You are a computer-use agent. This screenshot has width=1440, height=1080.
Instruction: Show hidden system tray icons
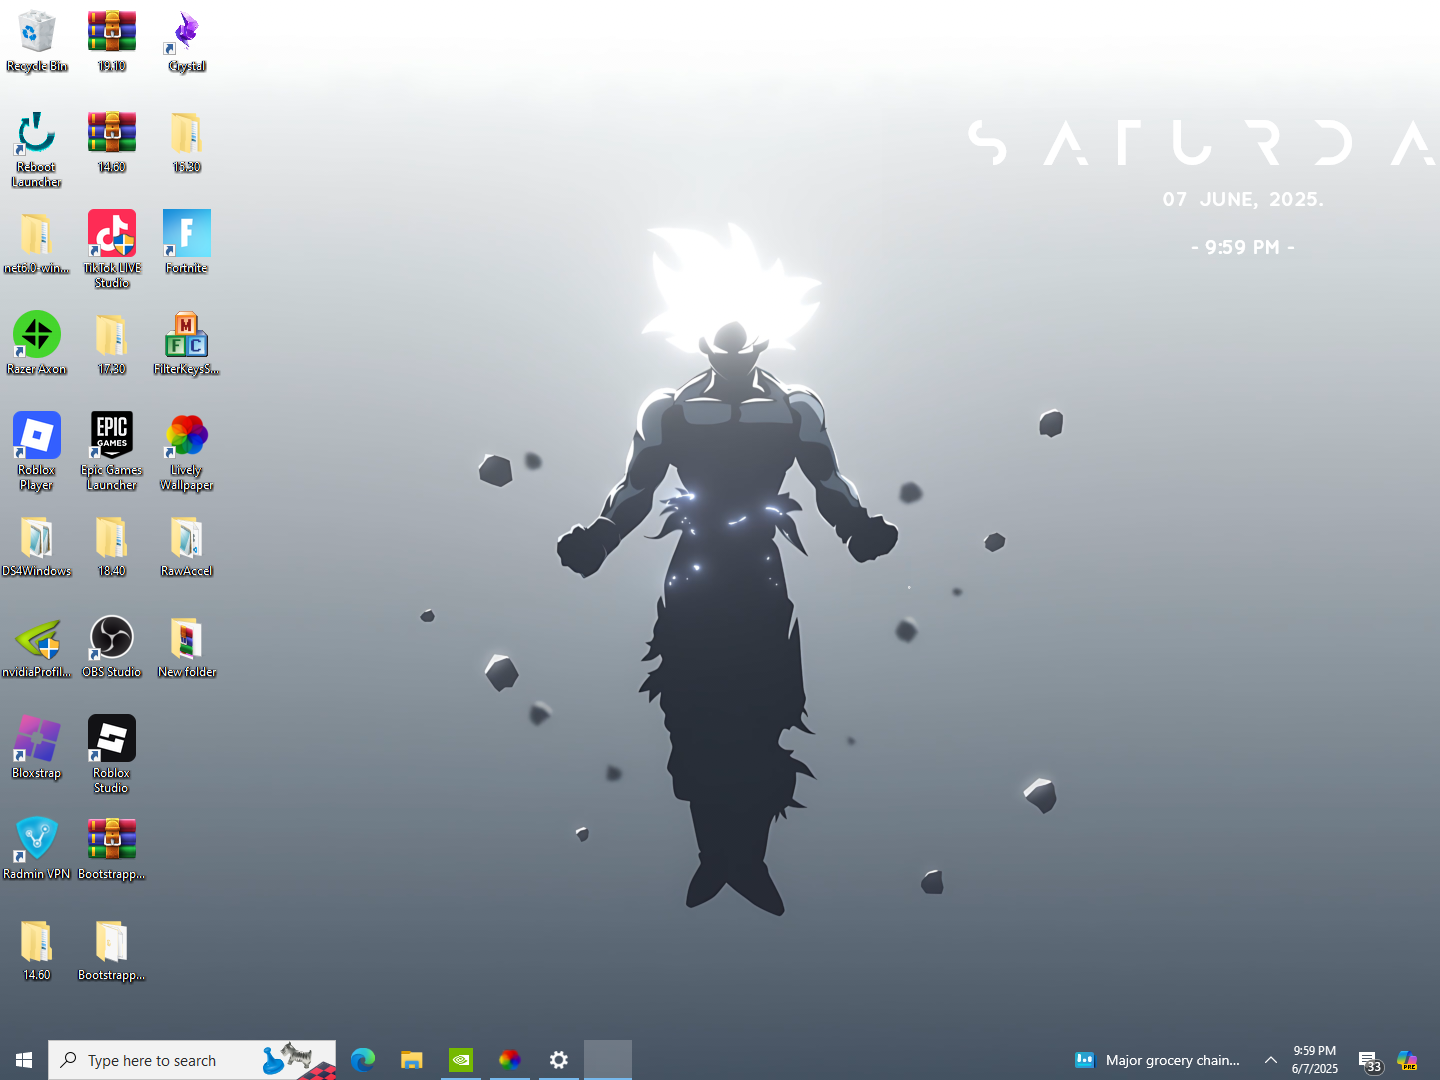click(1271, 1060)
